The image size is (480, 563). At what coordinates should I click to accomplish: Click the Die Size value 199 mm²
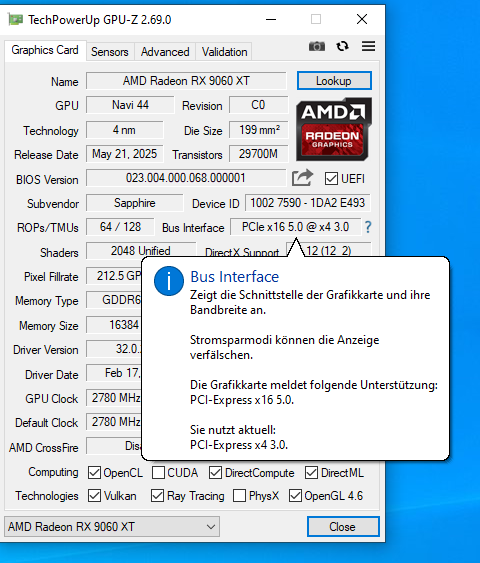pyautogui.click(x=258, y=130)
